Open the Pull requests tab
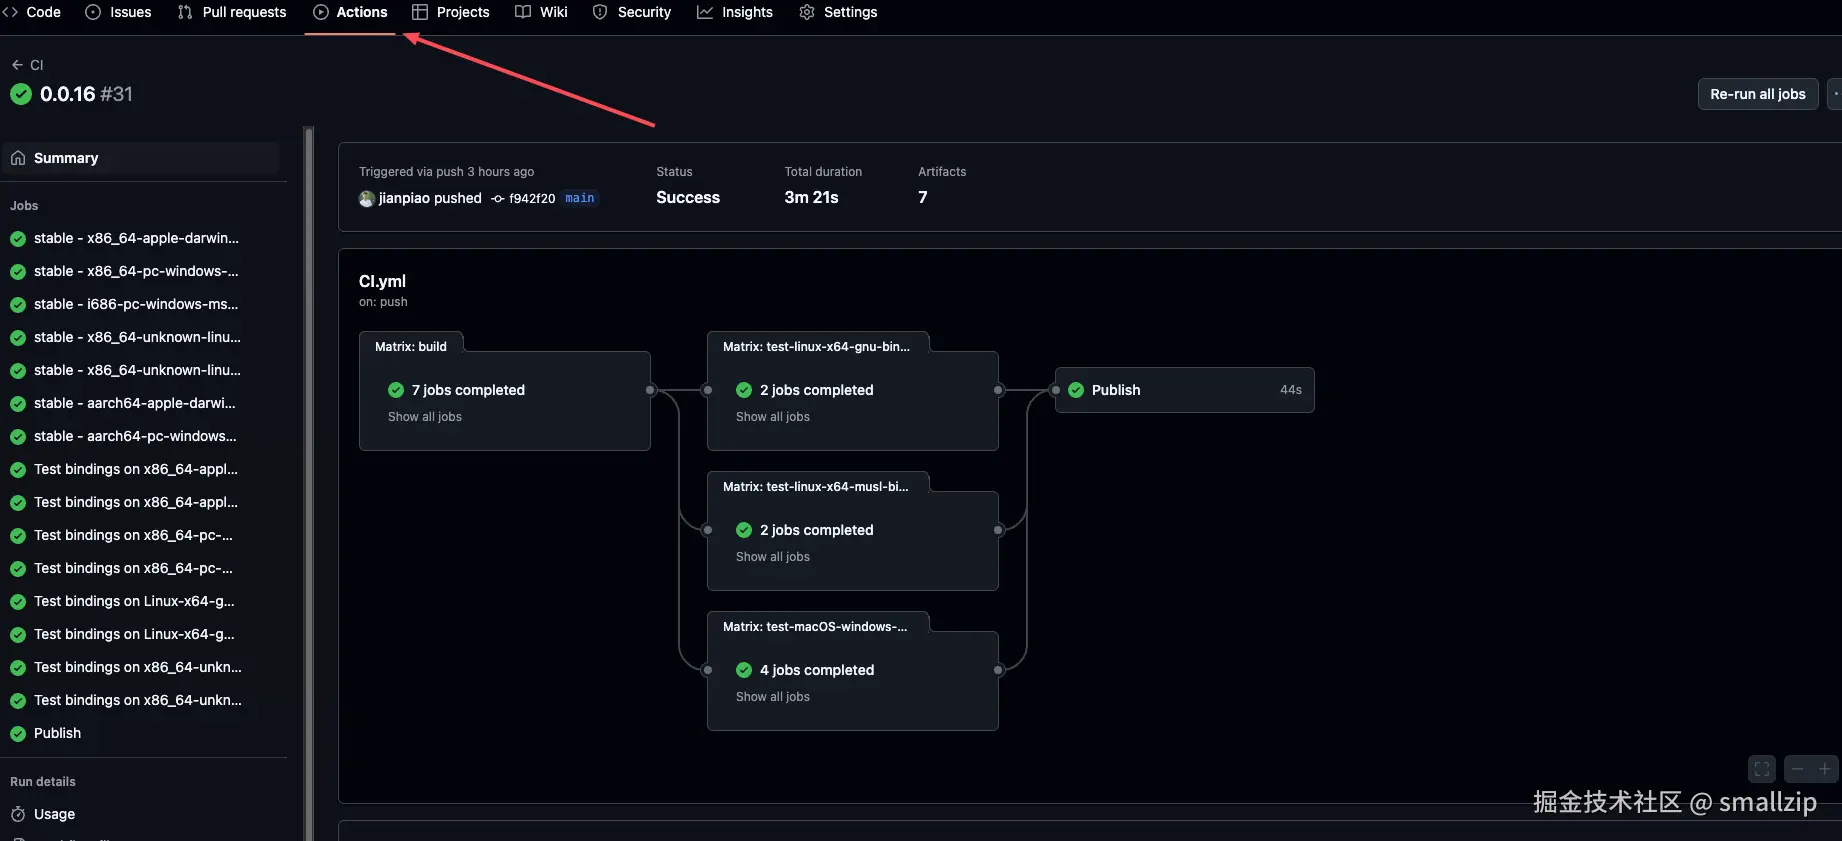The image size is (1842, 841). [x=233, y=12]
